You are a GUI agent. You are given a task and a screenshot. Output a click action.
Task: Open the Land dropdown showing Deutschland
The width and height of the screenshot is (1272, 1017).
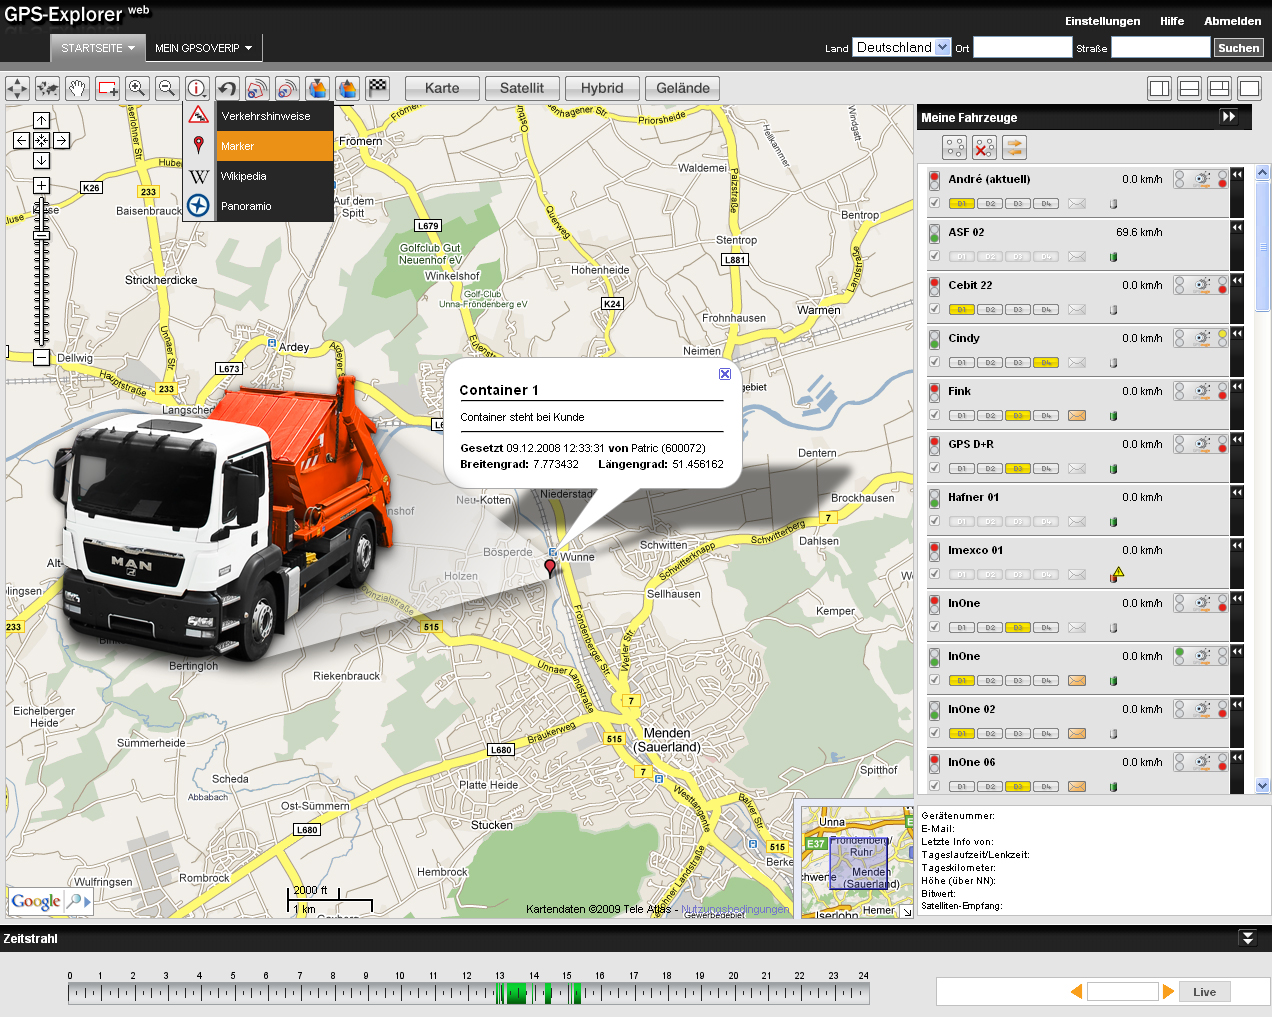click(x=942, y=47)
